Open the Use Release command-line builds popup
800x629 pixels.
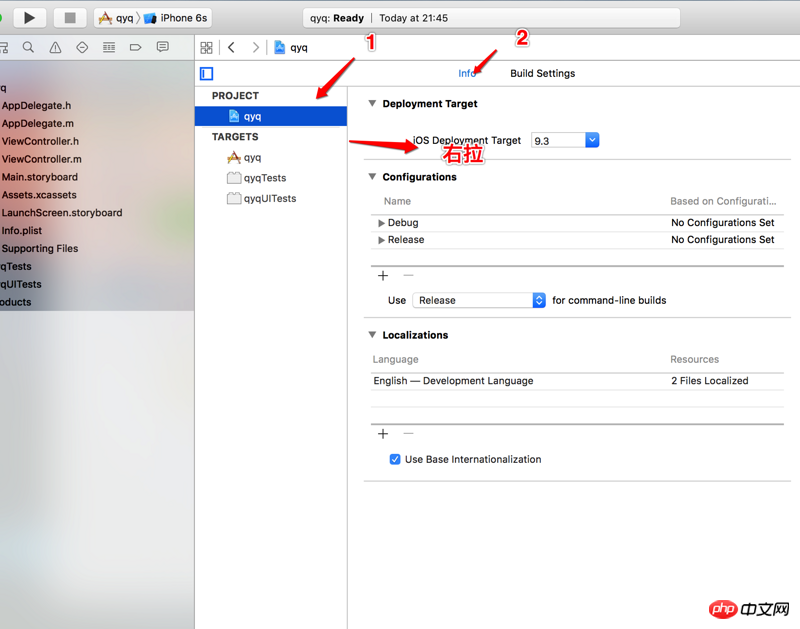[x=479, y=300]
